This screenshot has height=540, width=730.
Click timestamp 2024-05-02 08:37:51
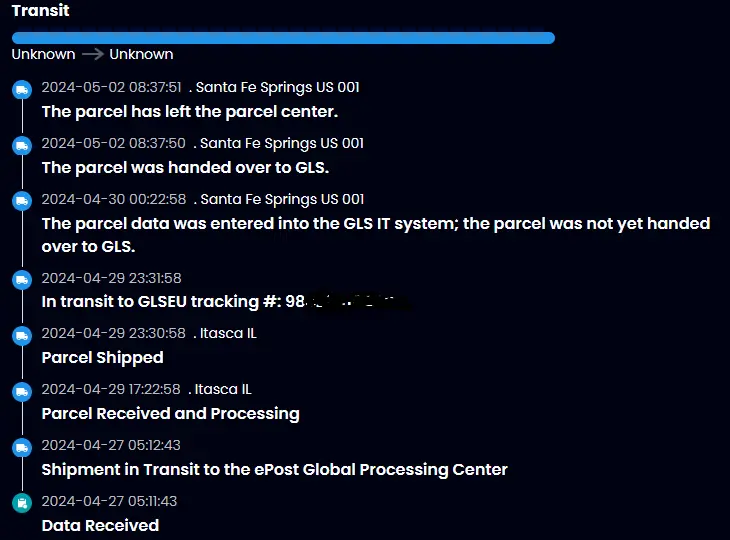pos(111,87)
